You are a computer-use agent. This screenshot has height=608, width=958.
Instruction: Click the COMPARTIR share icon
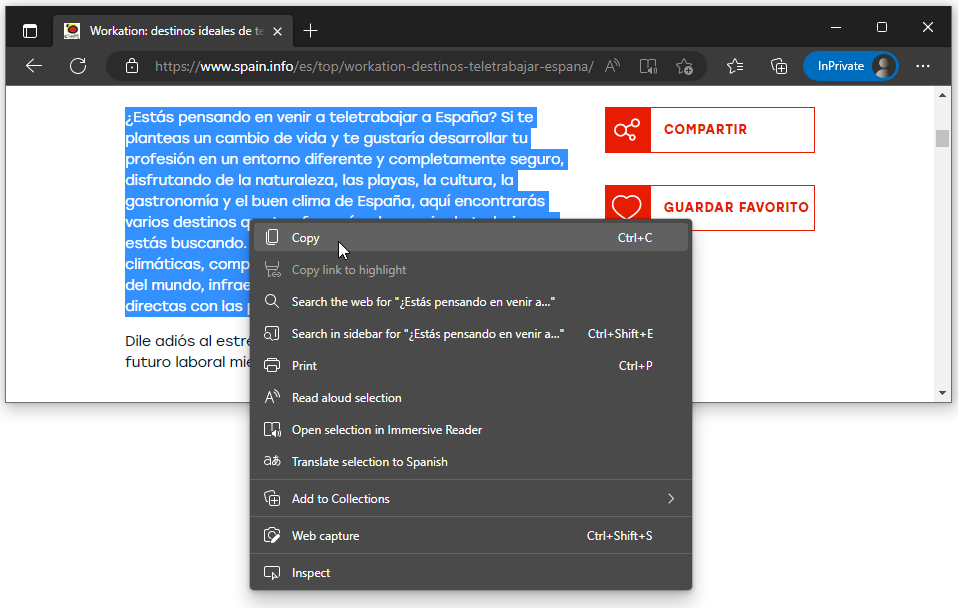(x=628, y=130)
